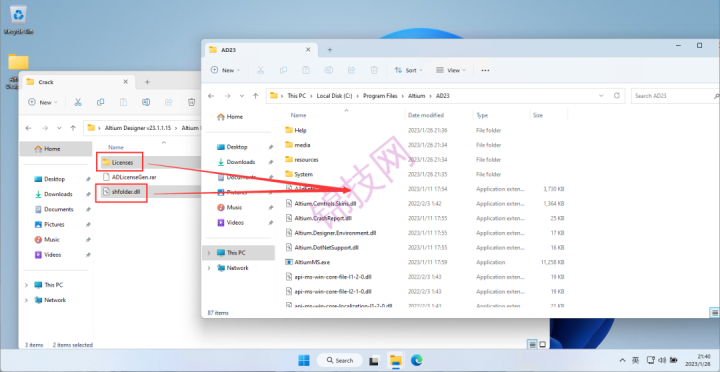
Task: Add new tab in AD23 window
Action: [x=330, y=50]
